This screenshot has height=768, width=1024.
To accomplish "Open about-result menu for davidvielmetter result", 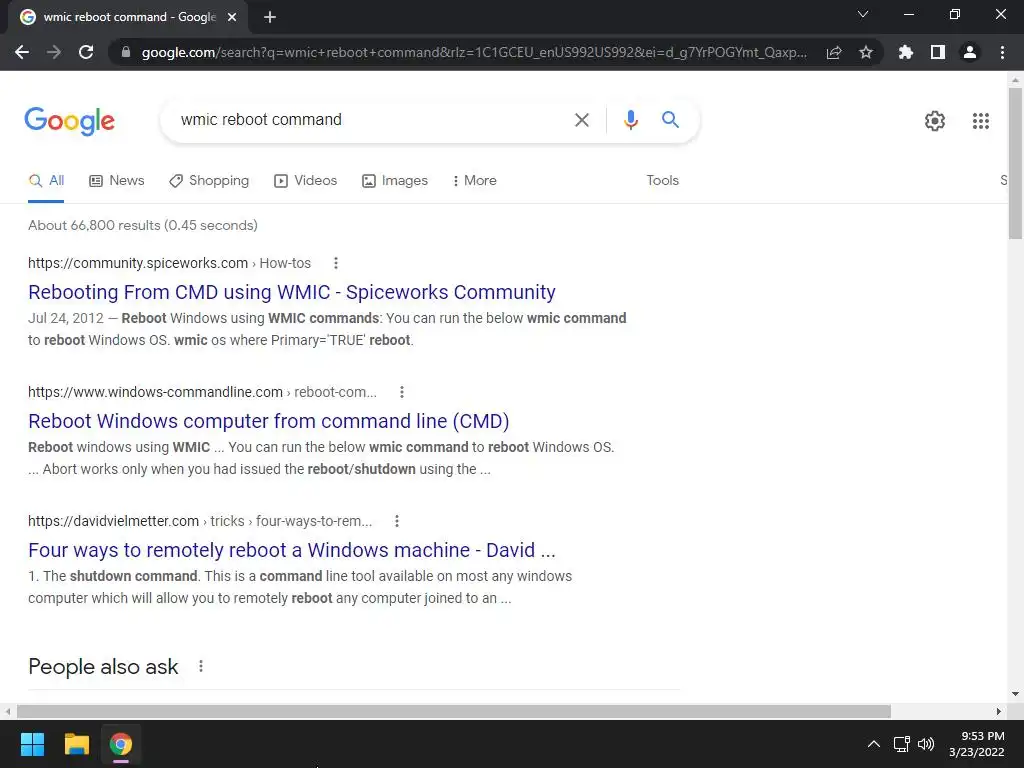I will click(396, 521).
